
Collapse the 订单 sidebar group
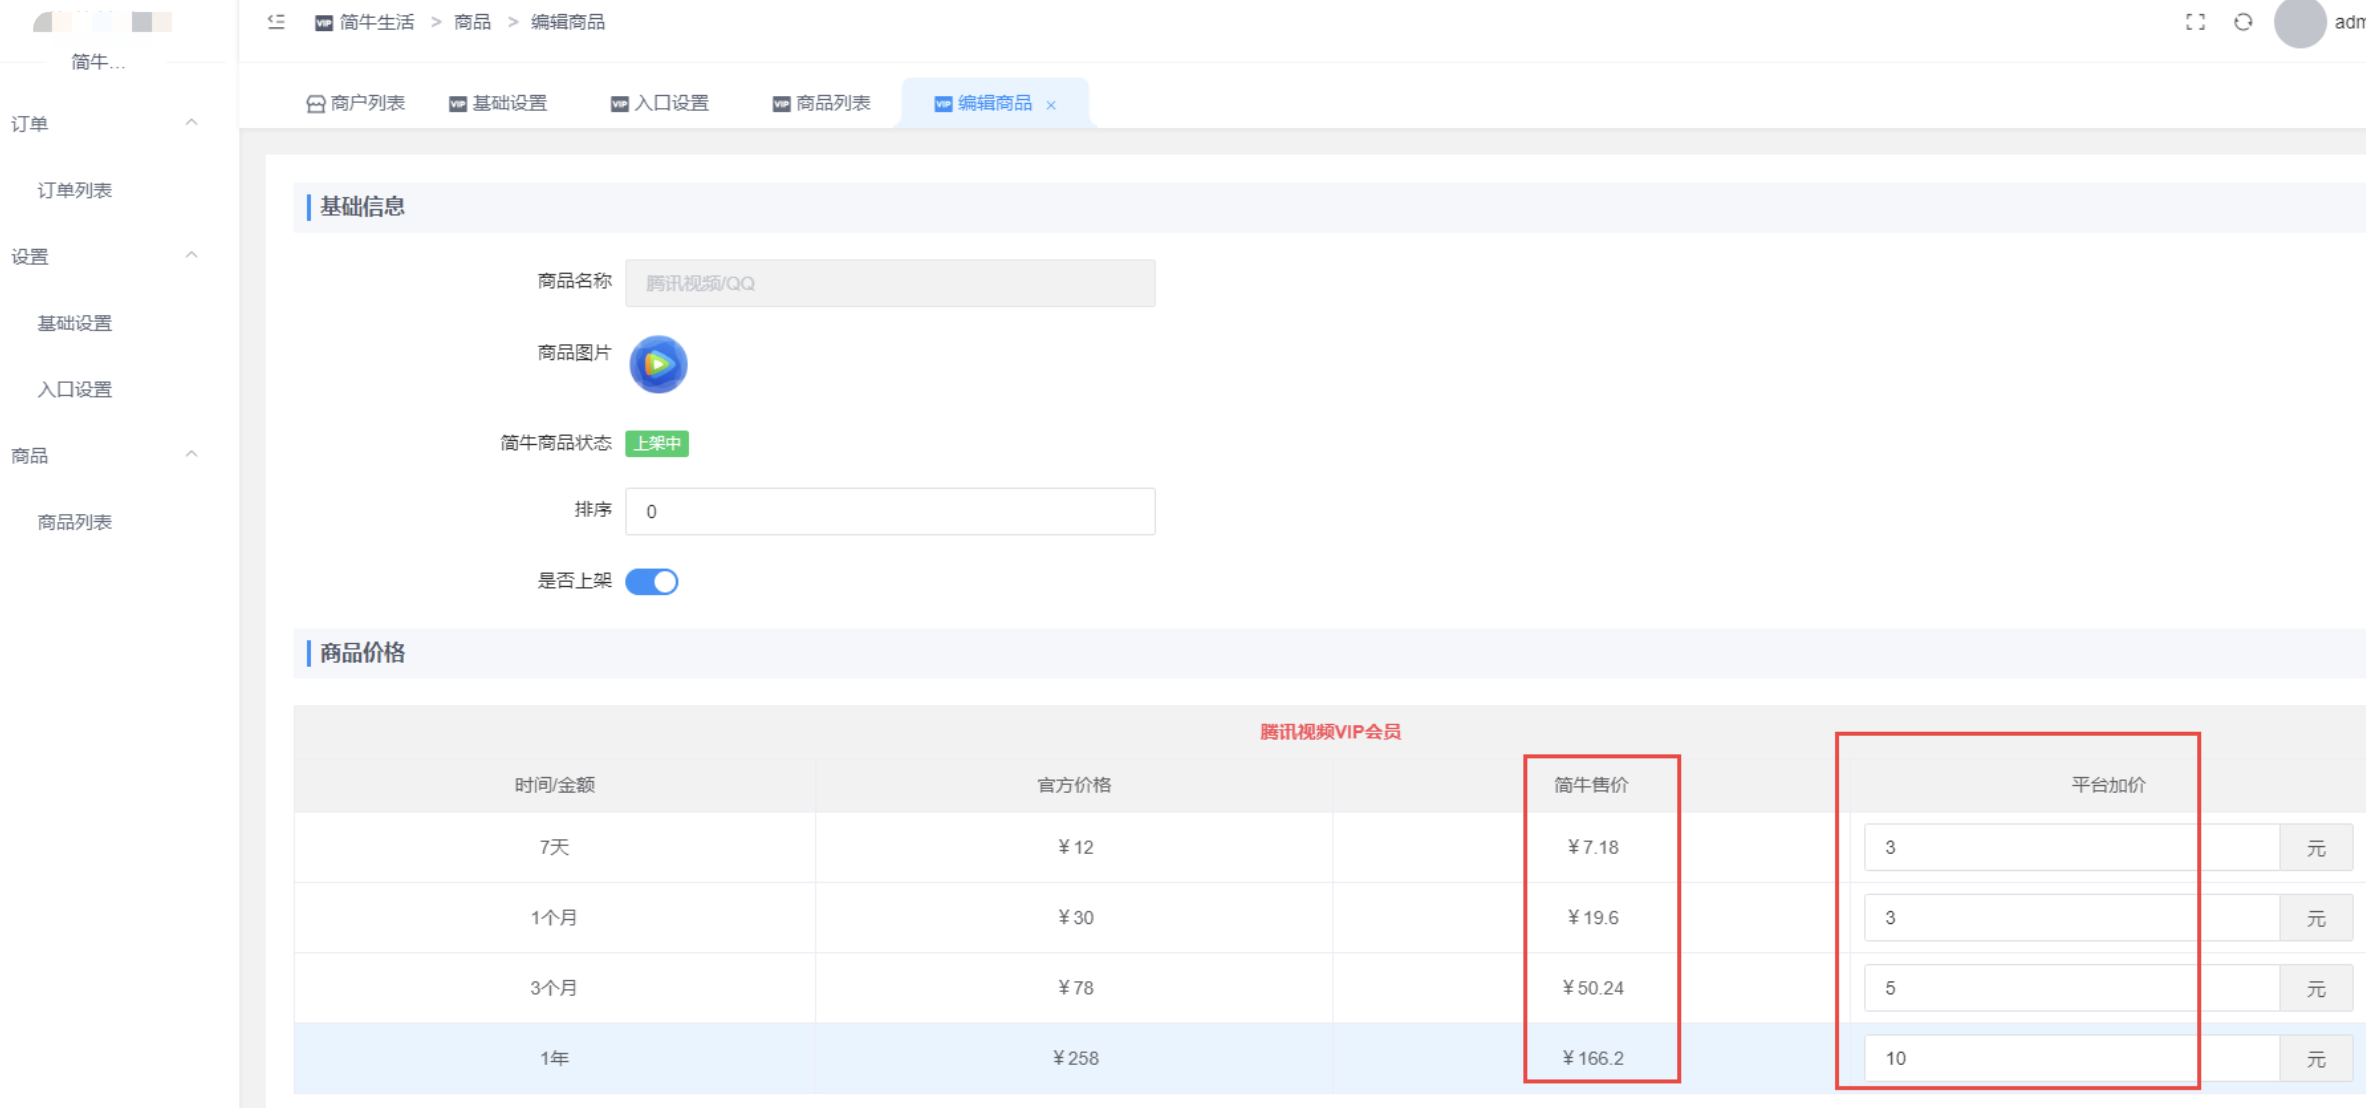click(191, 122)
